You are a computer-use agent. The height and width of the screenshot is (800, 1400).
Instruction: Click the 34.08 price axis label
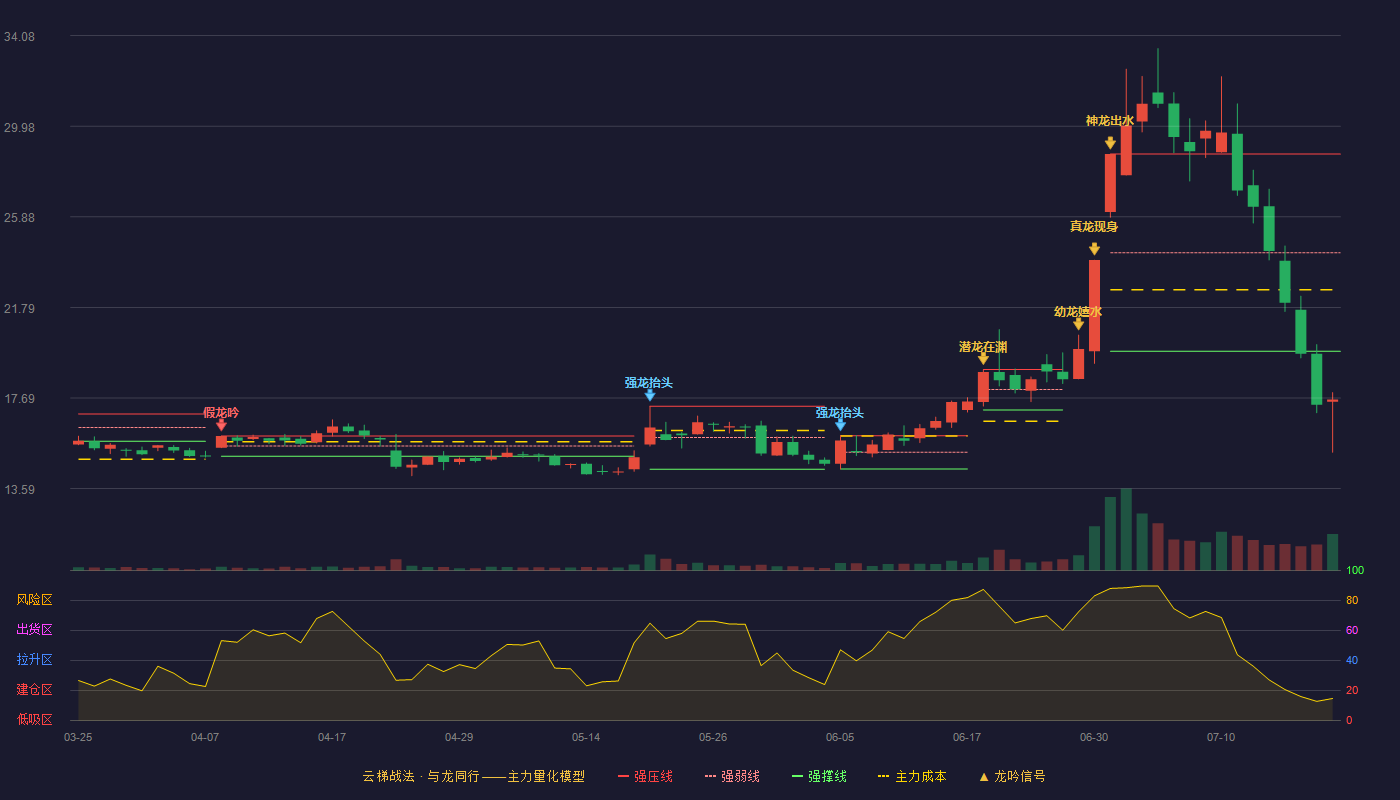(x=19, y=37)
